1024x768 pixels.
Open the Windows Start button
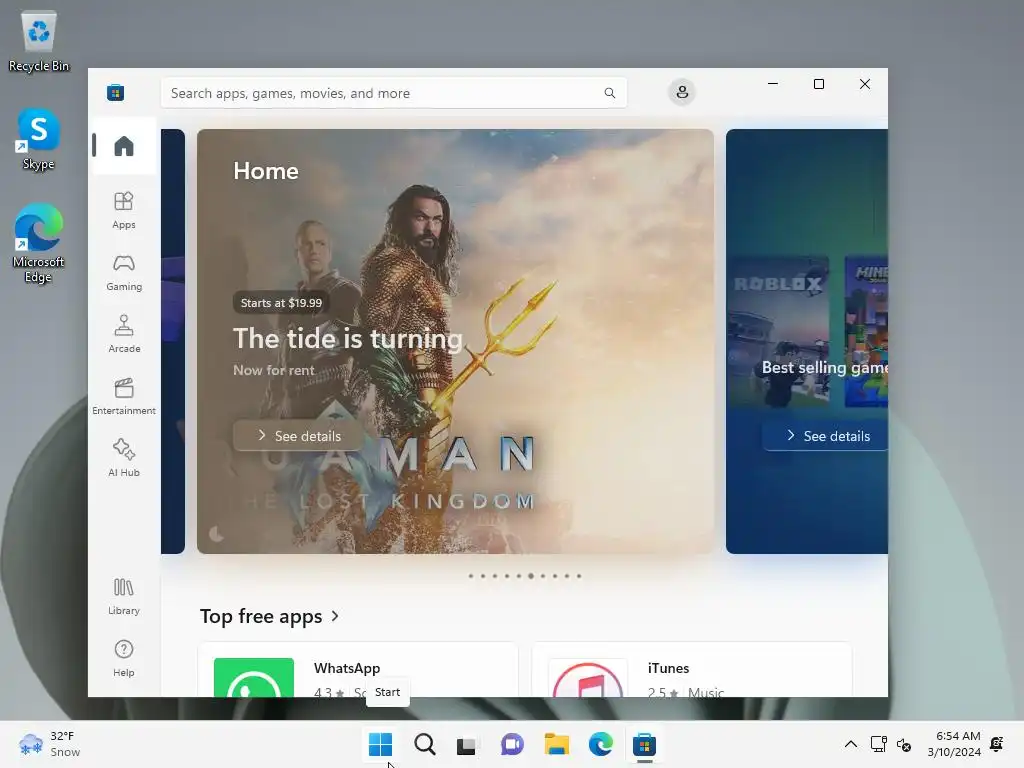[x=381, y=744]
